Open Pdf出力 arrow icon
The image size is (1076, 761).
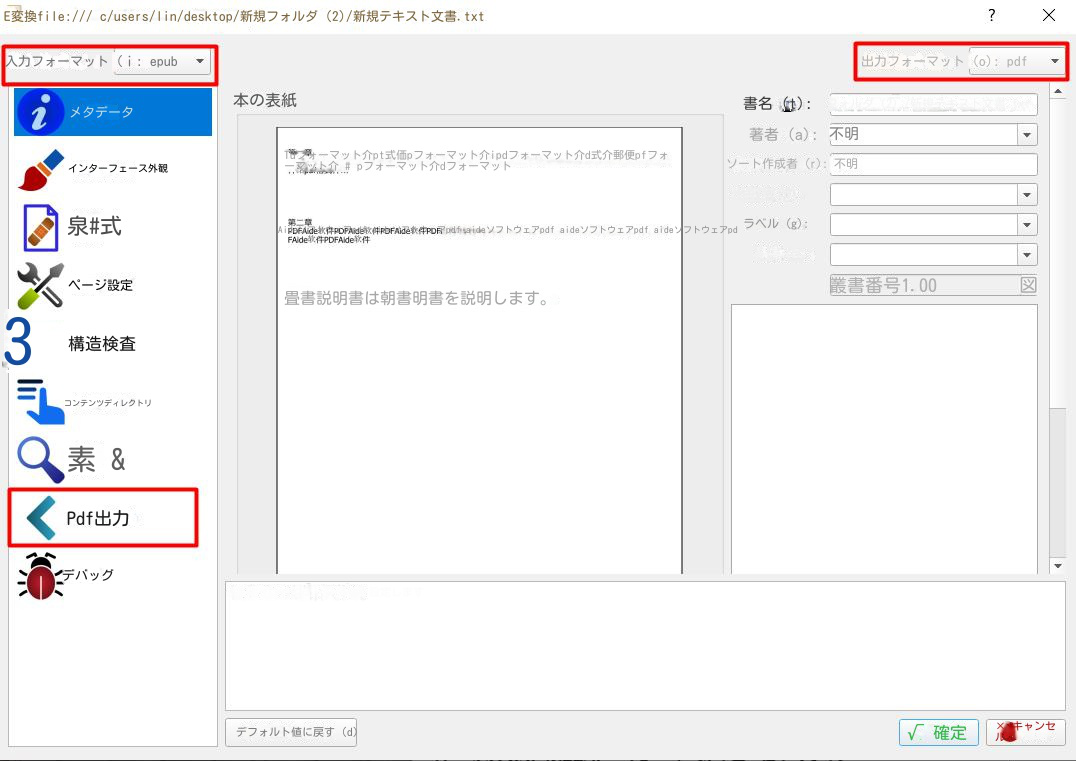40,518
